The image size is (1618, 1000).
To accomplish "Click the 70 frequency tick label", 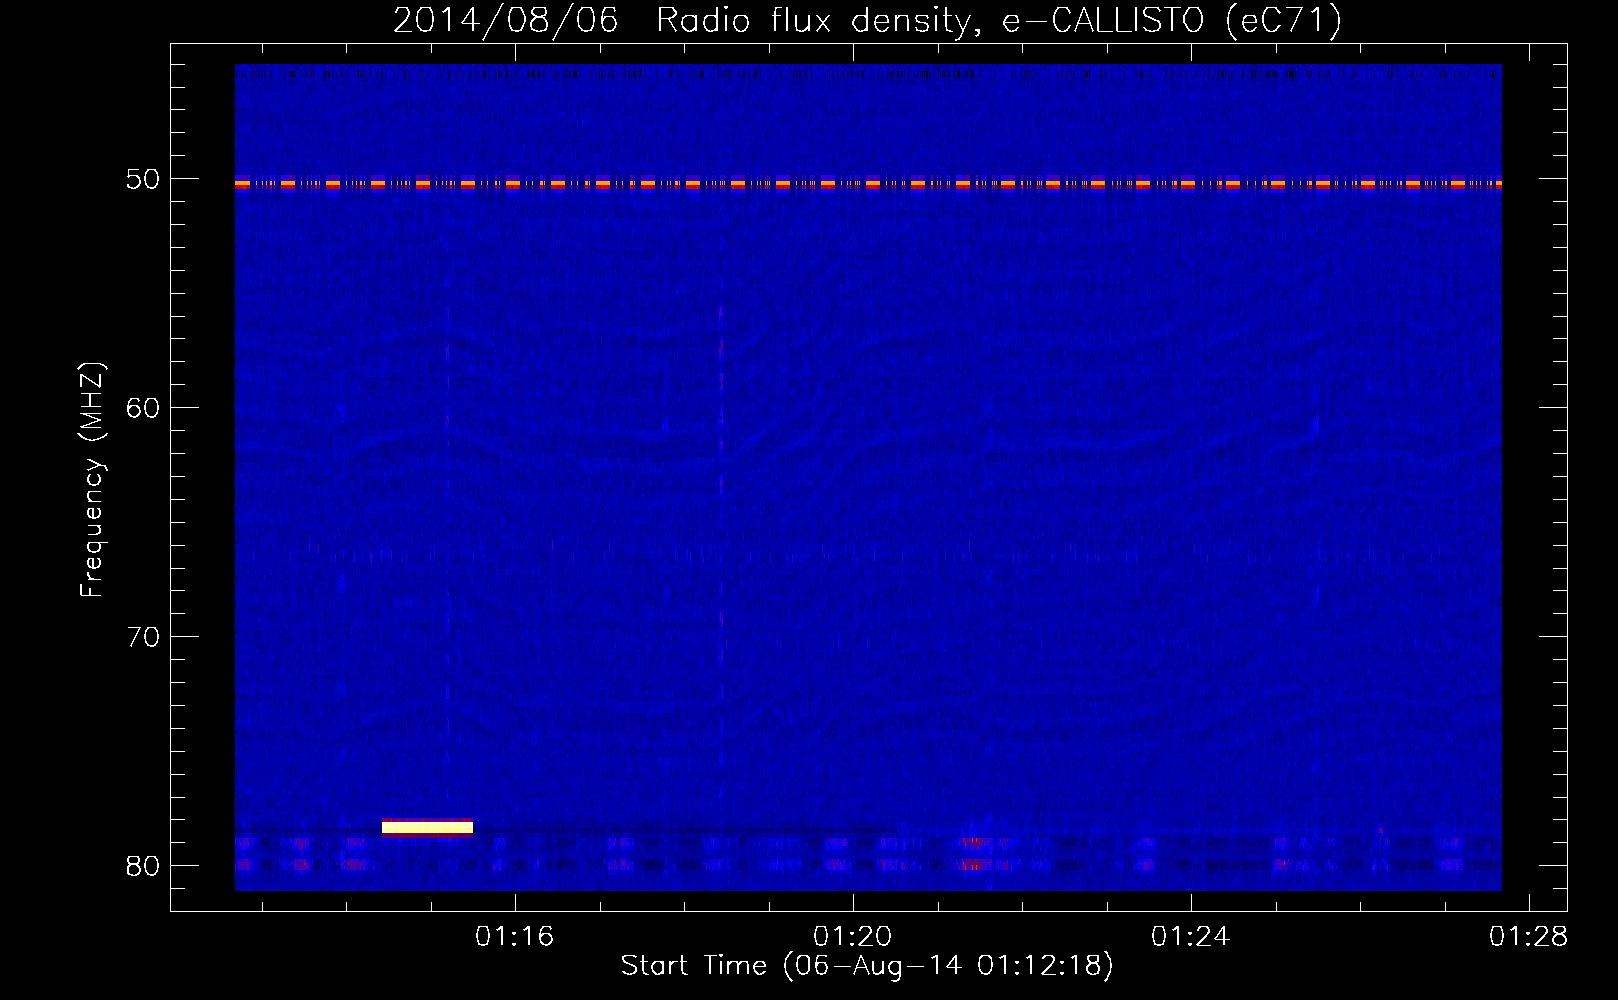I will point(143,637).
